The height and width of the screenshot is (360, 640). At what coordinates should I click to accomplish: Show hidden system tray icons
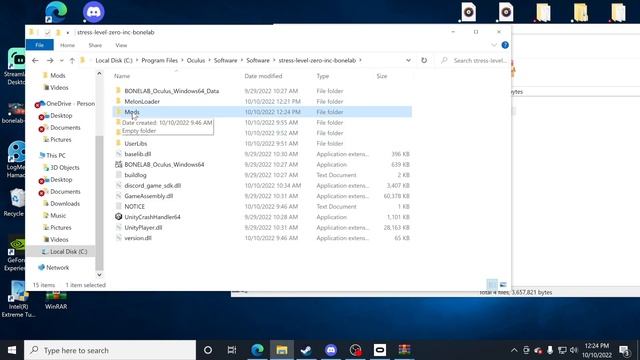tap(514, 350)
